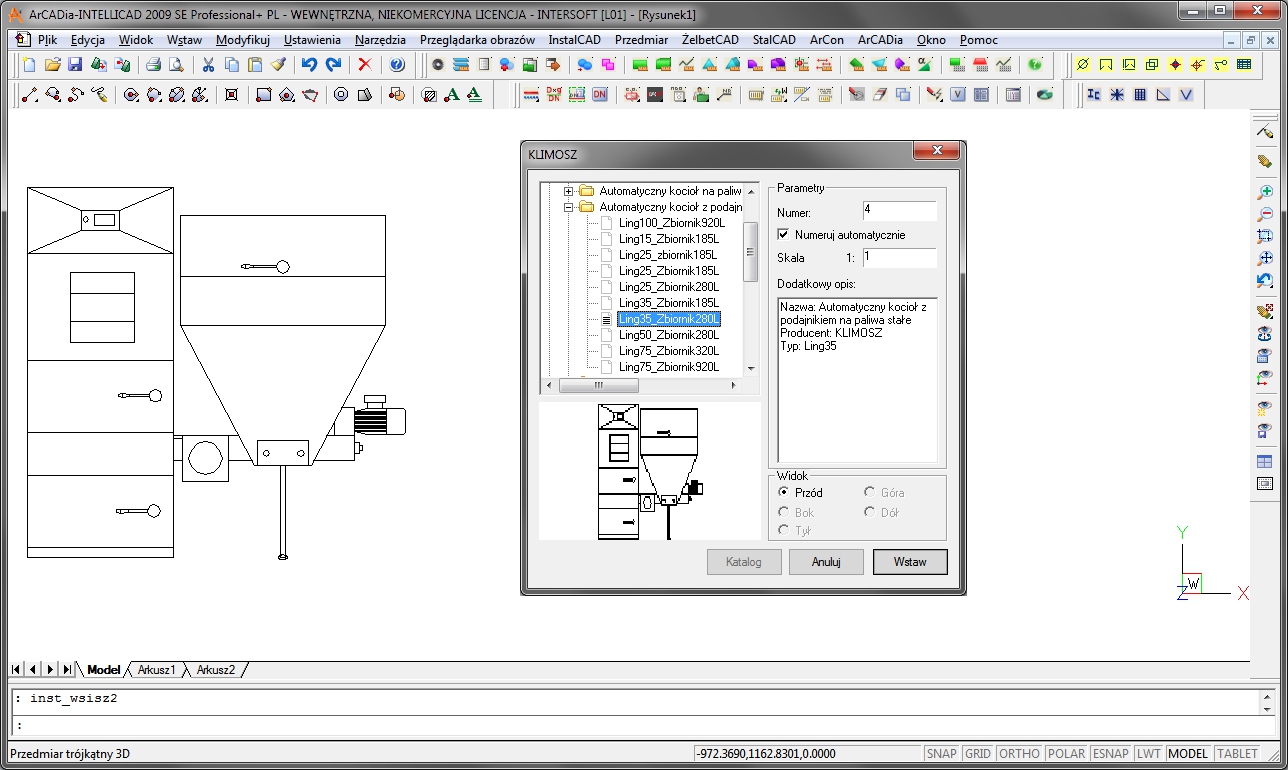Open the Pomoc menu
This screenshot has width=1288, height=770.
[978, 40]
